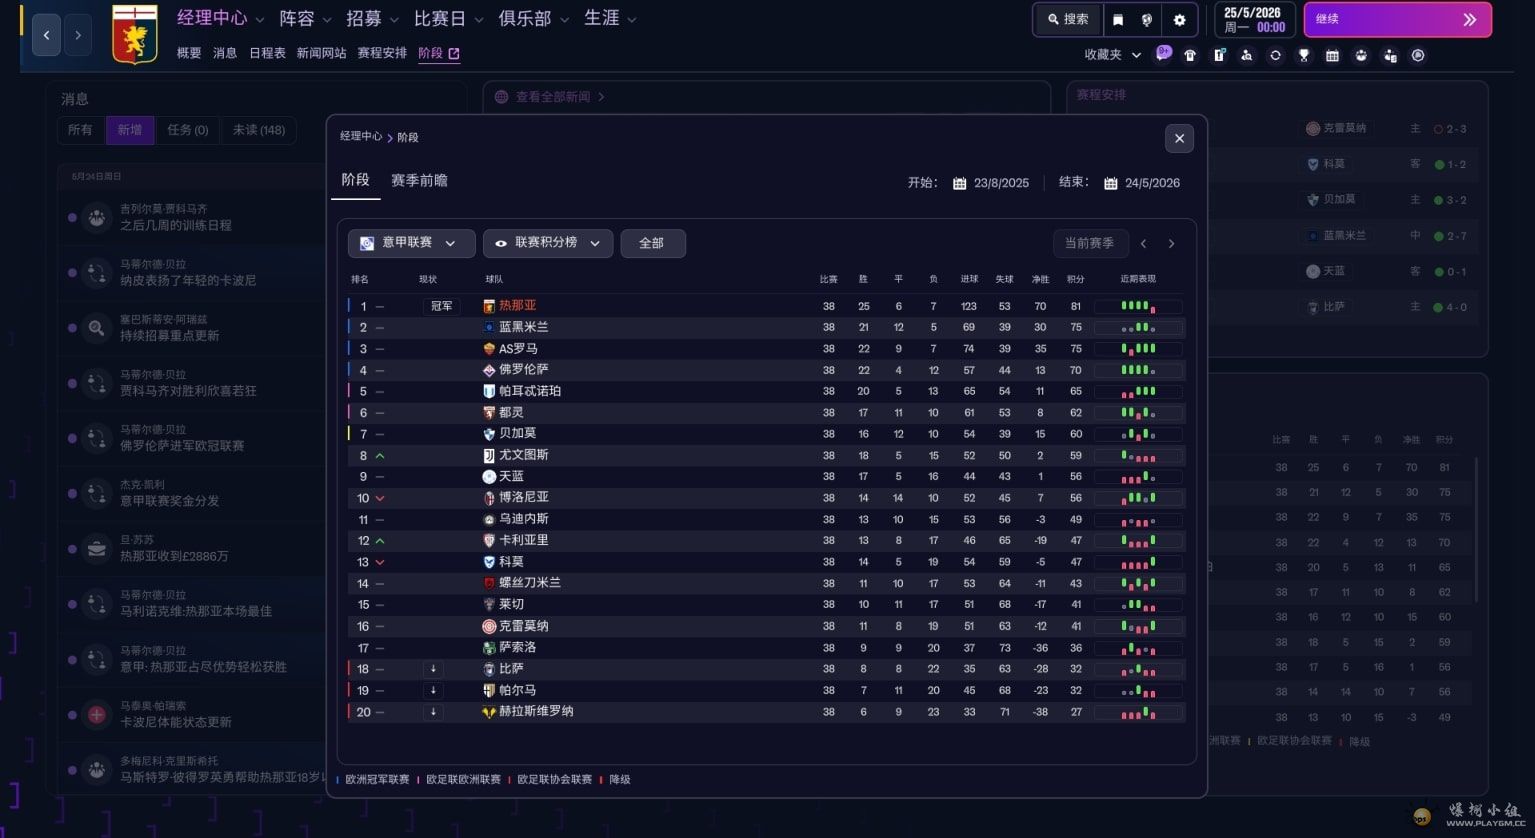Viewport: 1535px width, 838px height.
Task: Open the globe icon in top bar
Action: 1147,20
